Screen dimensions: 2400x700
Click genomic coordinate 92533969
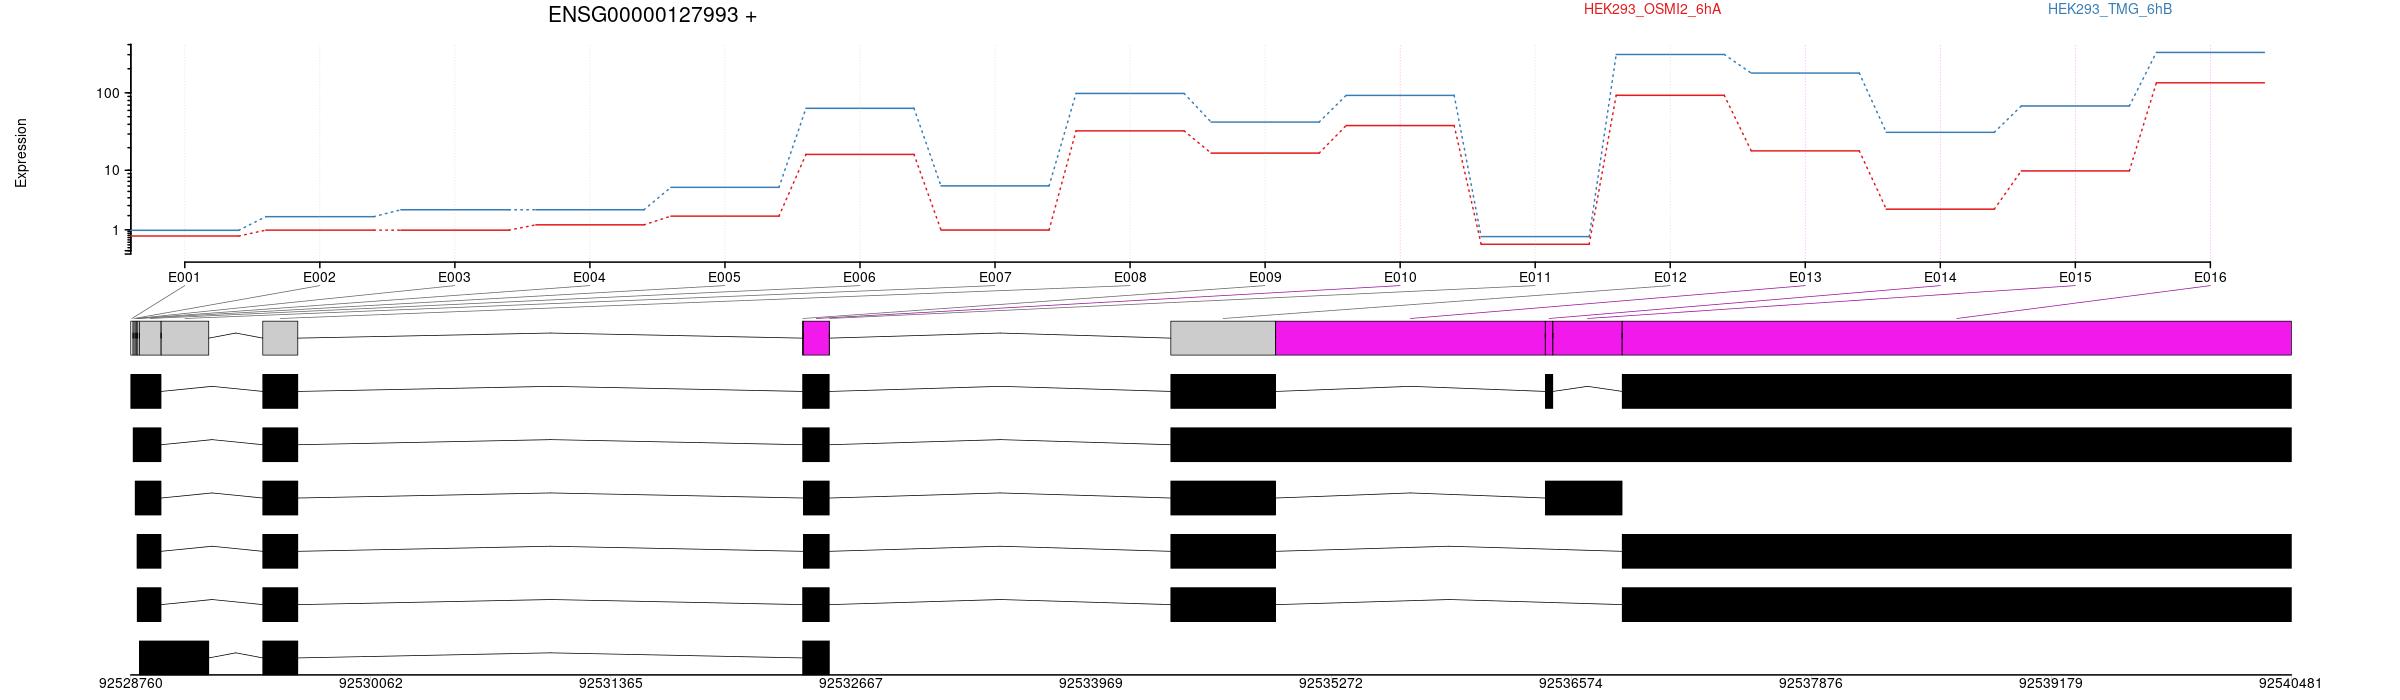pos(1091,684)
